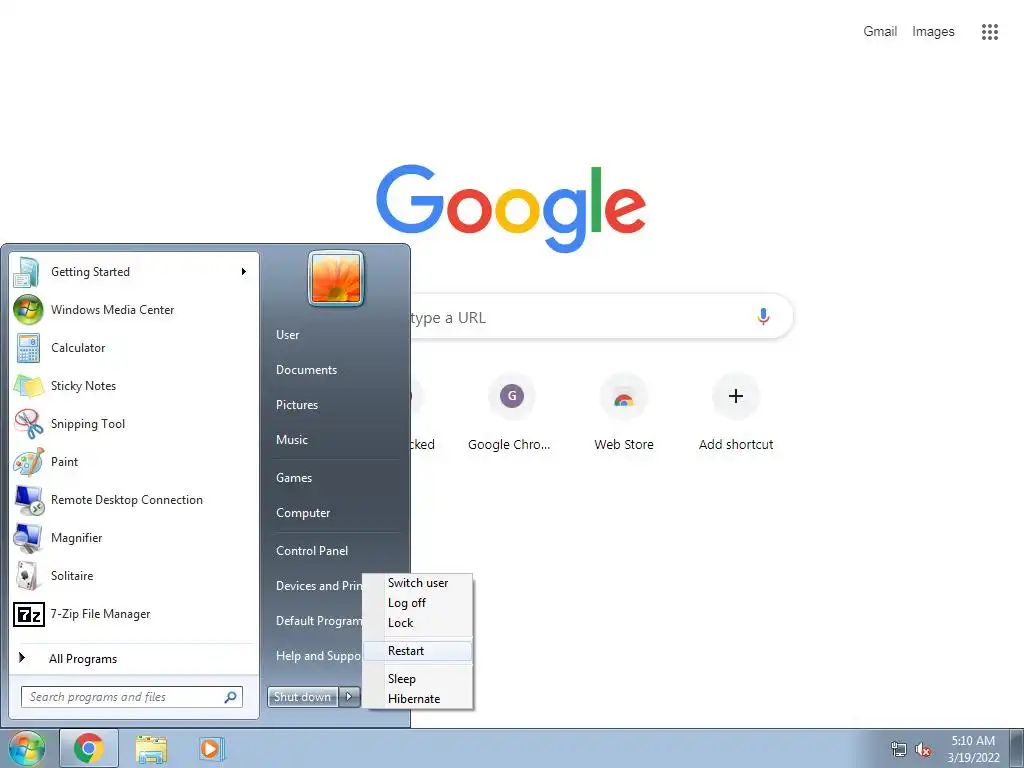Select Switch user from power menu
This screenshot has width=1024, height=768.
418,583
